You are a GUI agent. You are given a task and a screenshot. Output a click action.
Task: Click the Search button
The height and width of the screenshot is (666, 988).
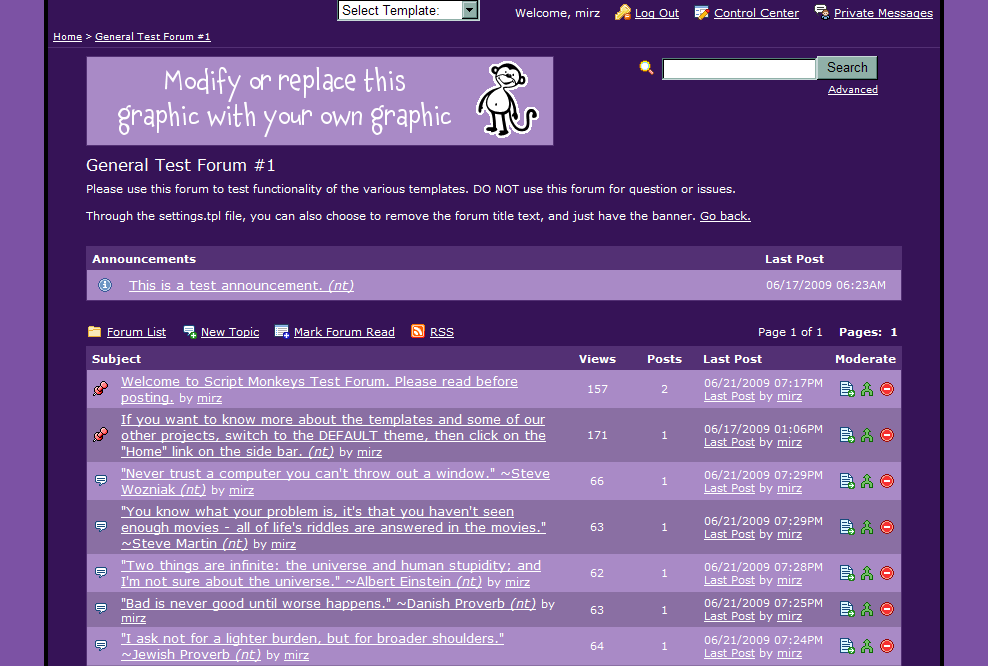click(847, 67)
